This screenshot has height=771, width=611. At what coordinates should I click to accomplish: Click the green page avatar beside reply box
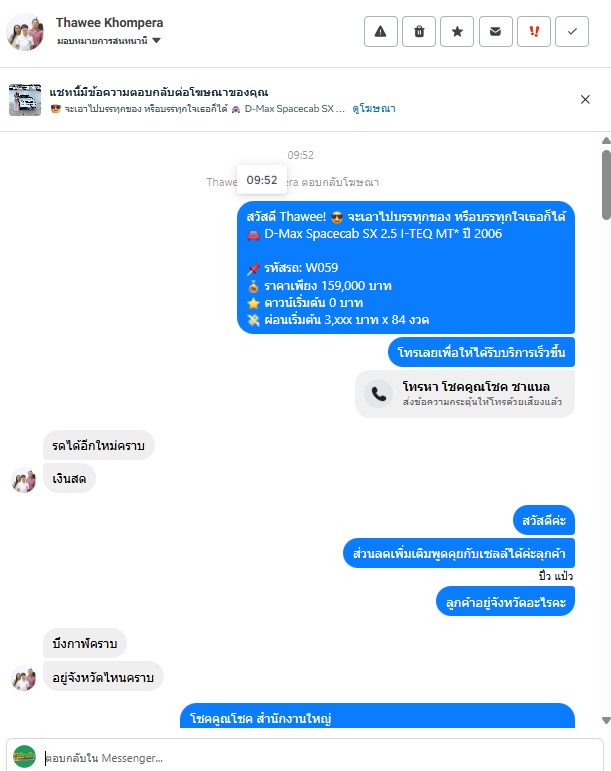(24, 757)
